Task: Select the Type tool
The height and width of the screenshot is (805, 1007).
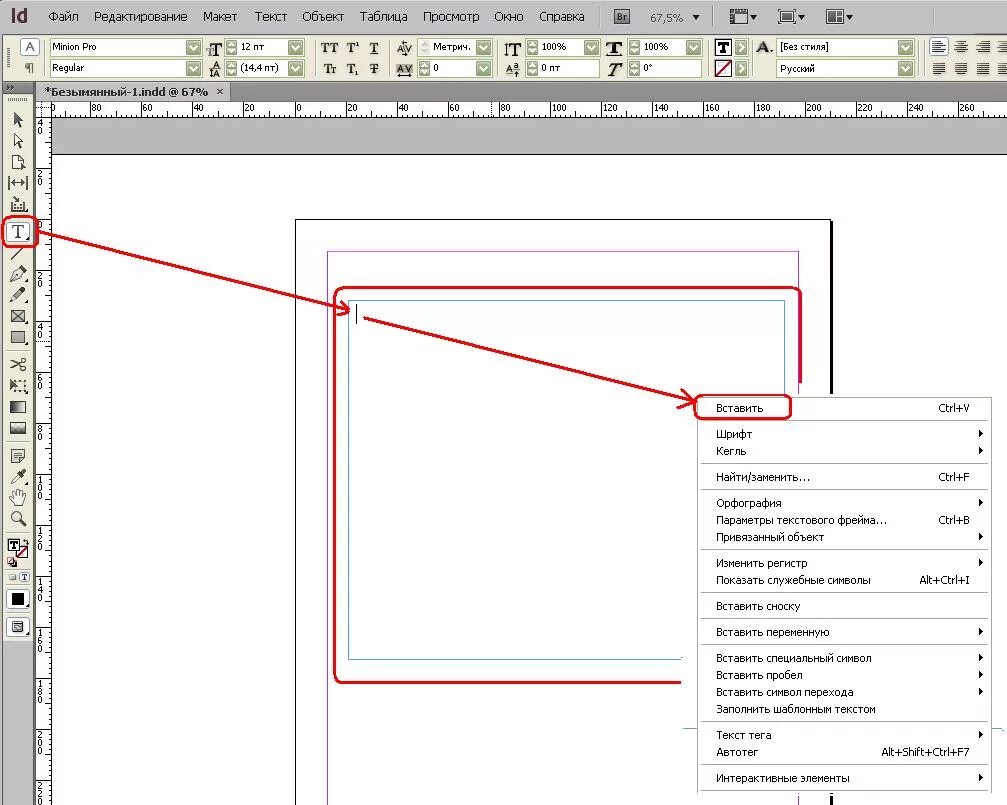Action: [18, 231]
